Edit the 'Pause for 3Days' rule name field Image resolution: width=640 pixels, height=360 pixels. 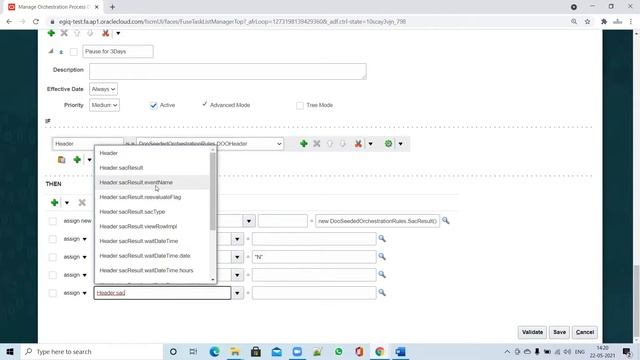118,51
